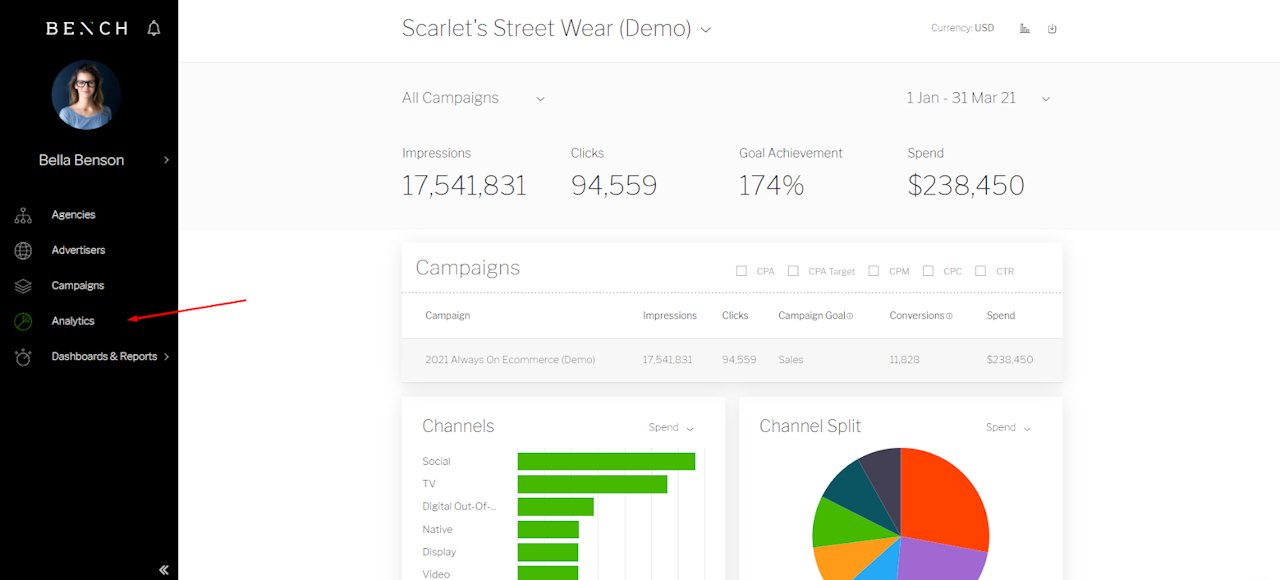Click the Campaigns layers icon

(x=23, y=286)
